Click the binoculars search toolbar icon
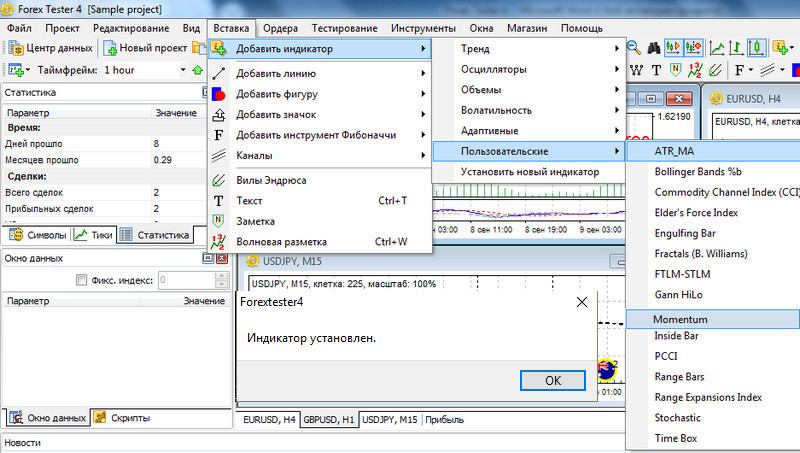 click(654, 48)
